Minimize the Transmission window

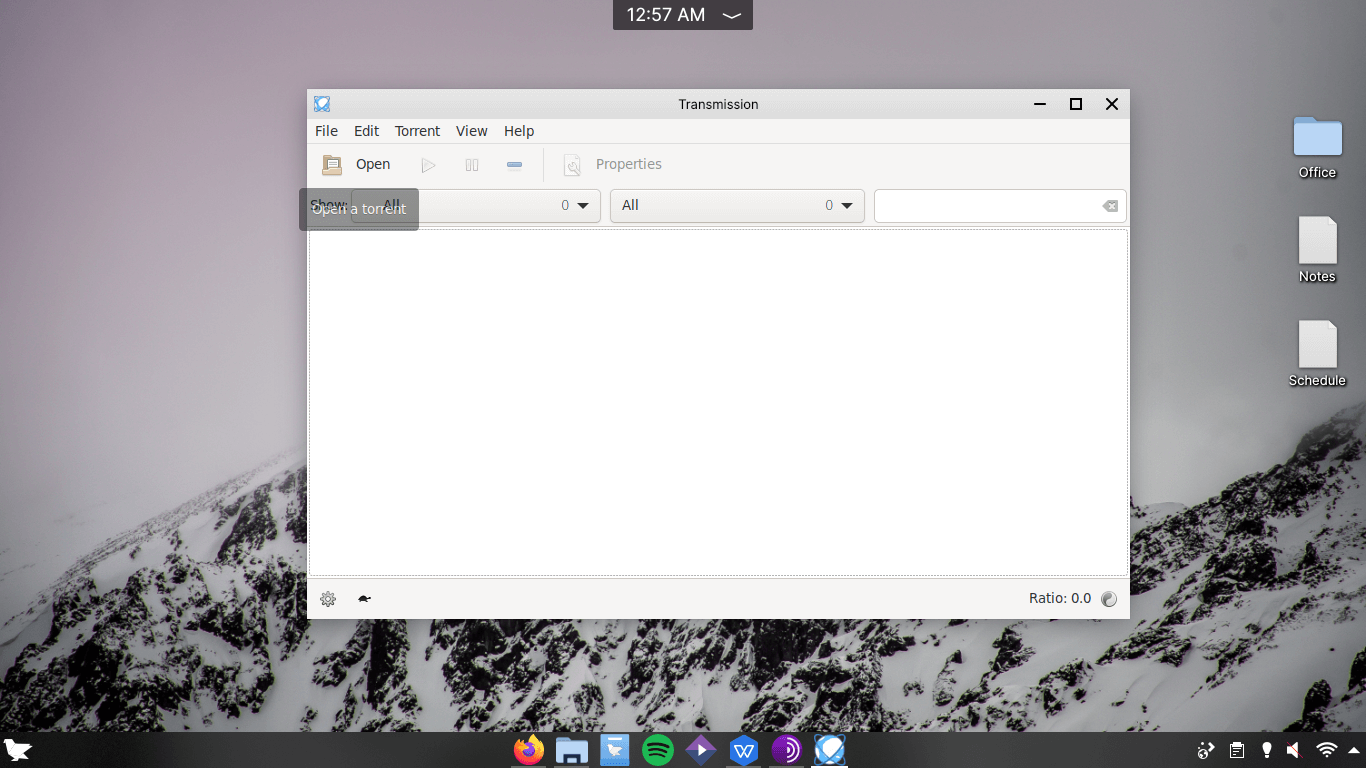click(x=1040, y=104)
